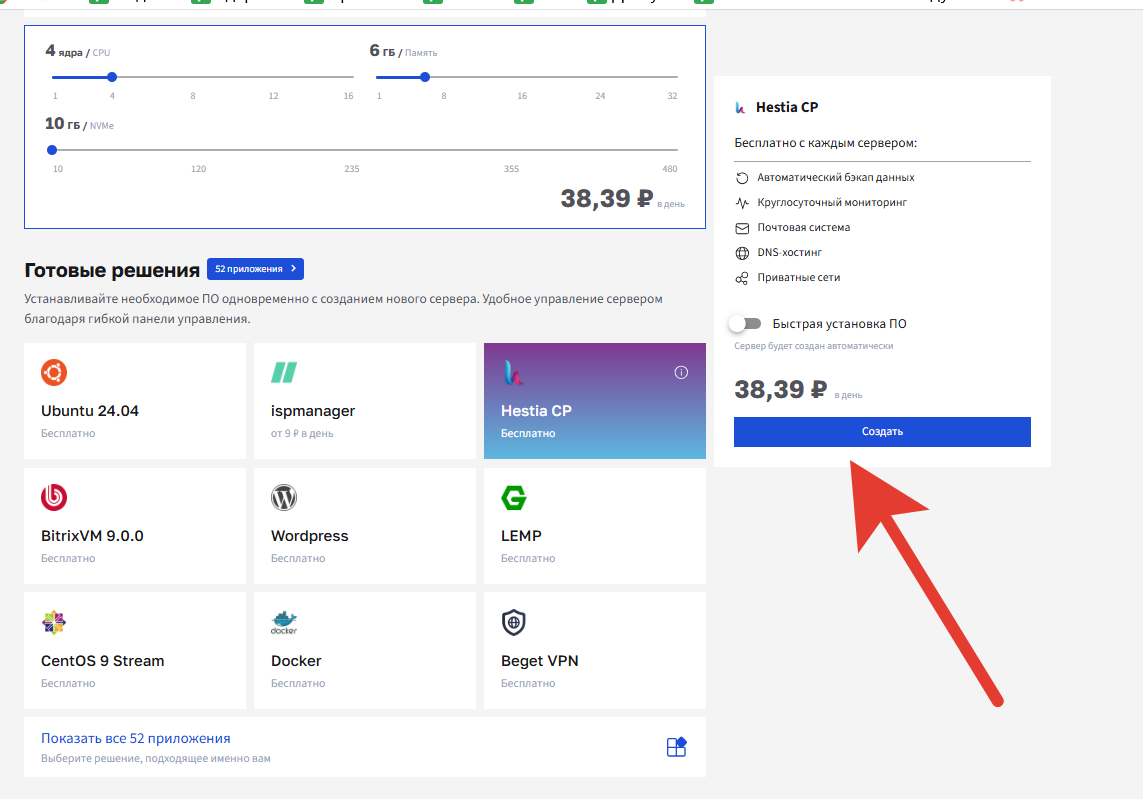Click the Hestia CP logo in summary panel
The width and height of the screenshot is (1143, 799).
pyautogui.click(x=741, y=107)
